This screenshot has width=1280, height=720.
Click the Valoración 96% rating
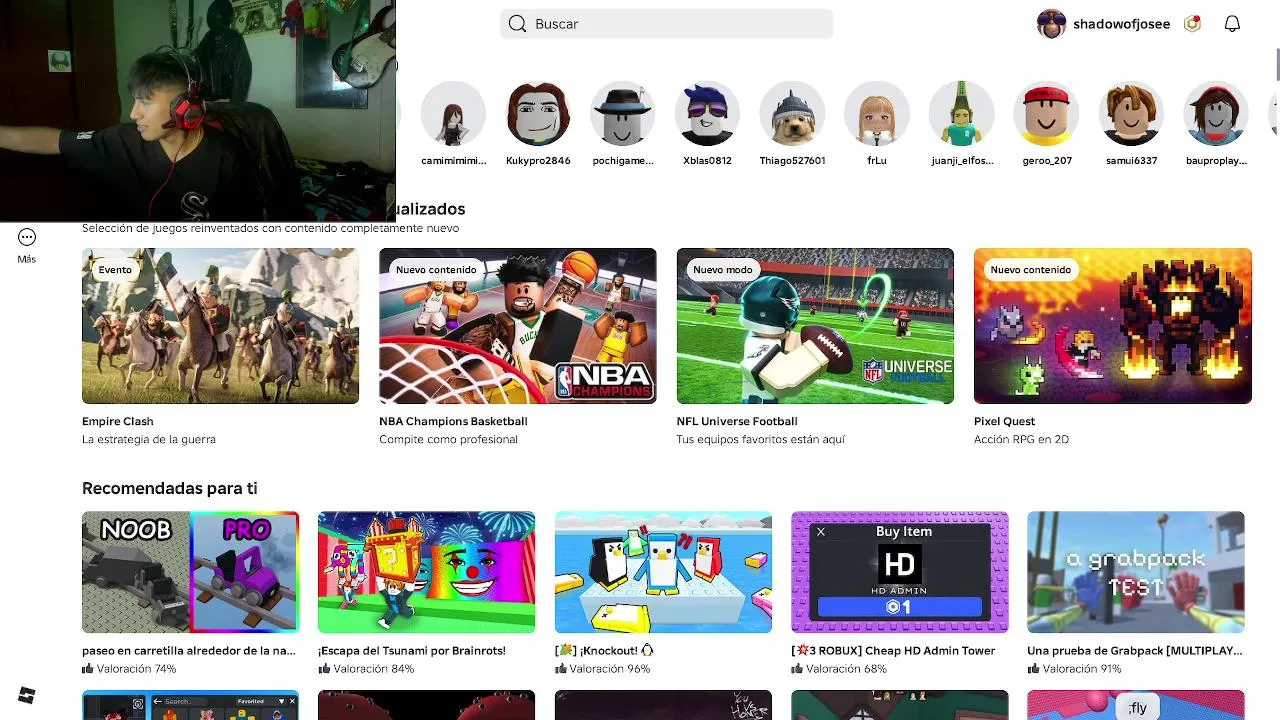[603, 669]
